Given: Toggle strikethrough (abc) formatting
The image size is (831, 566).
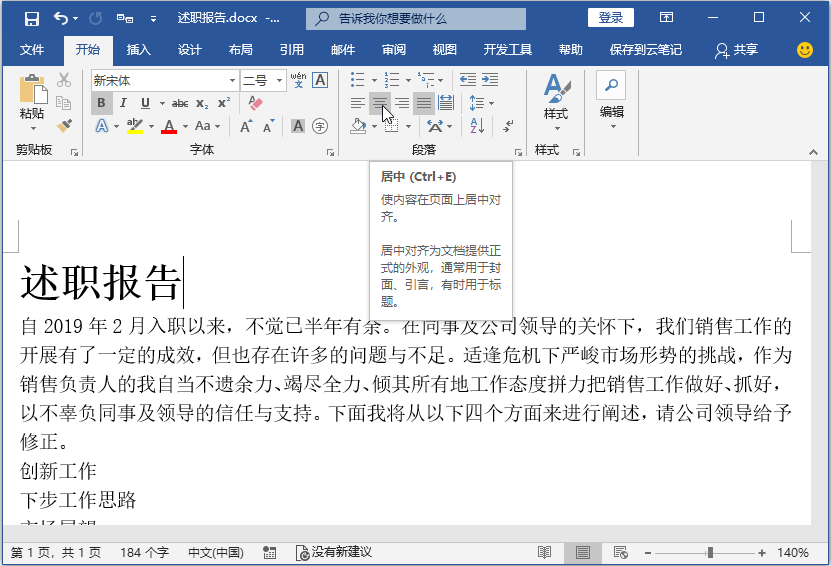Looking at the screenshot, I should 180,103.
